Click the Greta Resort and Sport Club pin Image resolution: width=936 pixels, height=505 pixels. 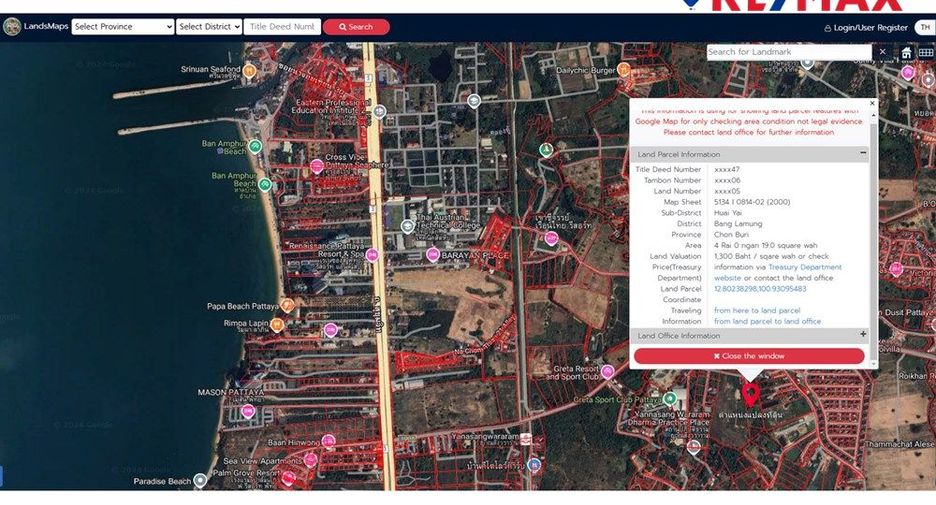pyautogui.click(x=608, y=372)
